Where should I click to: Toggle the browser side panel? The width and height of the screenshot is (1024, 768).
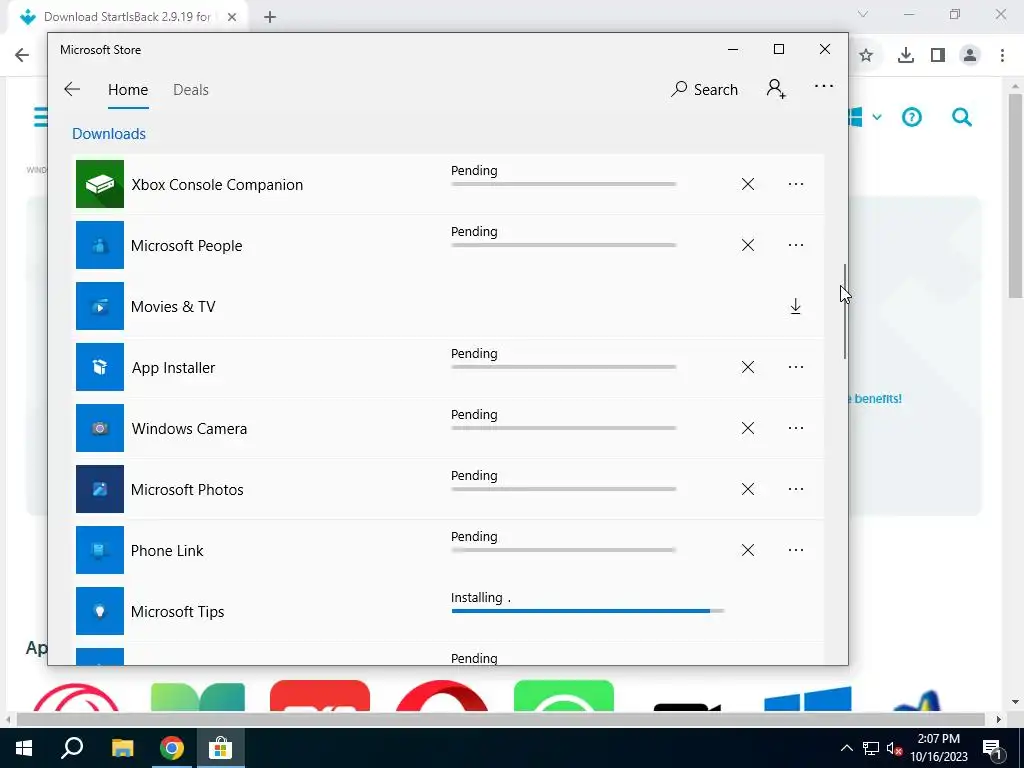point(938,55)
